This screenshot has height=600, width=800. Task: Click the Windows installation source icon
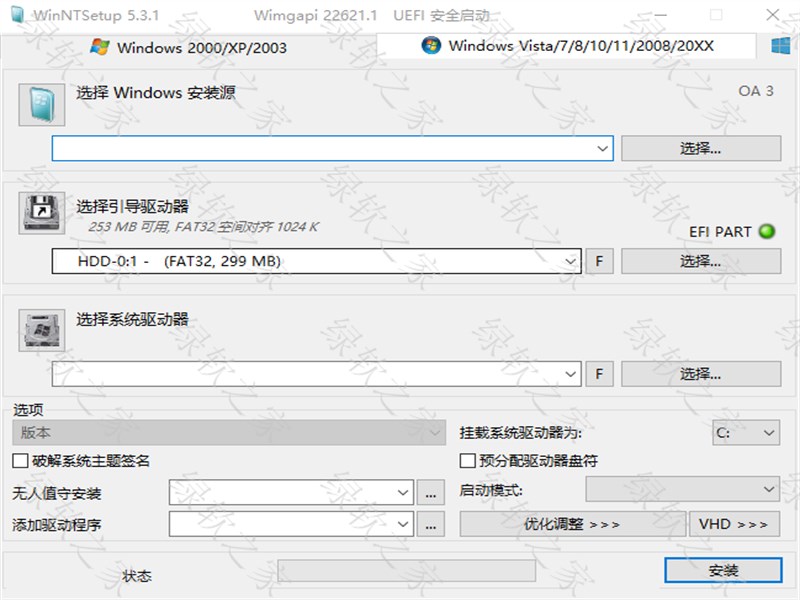coord(41,105)
